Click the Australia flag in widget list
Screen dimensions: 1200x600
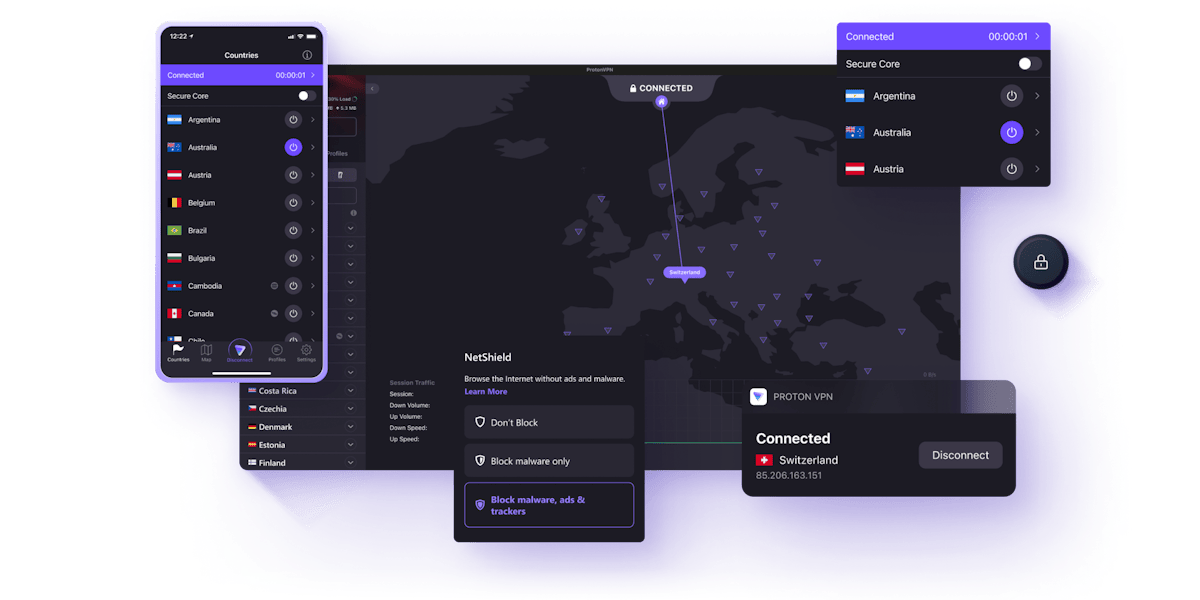pos(855,132)
